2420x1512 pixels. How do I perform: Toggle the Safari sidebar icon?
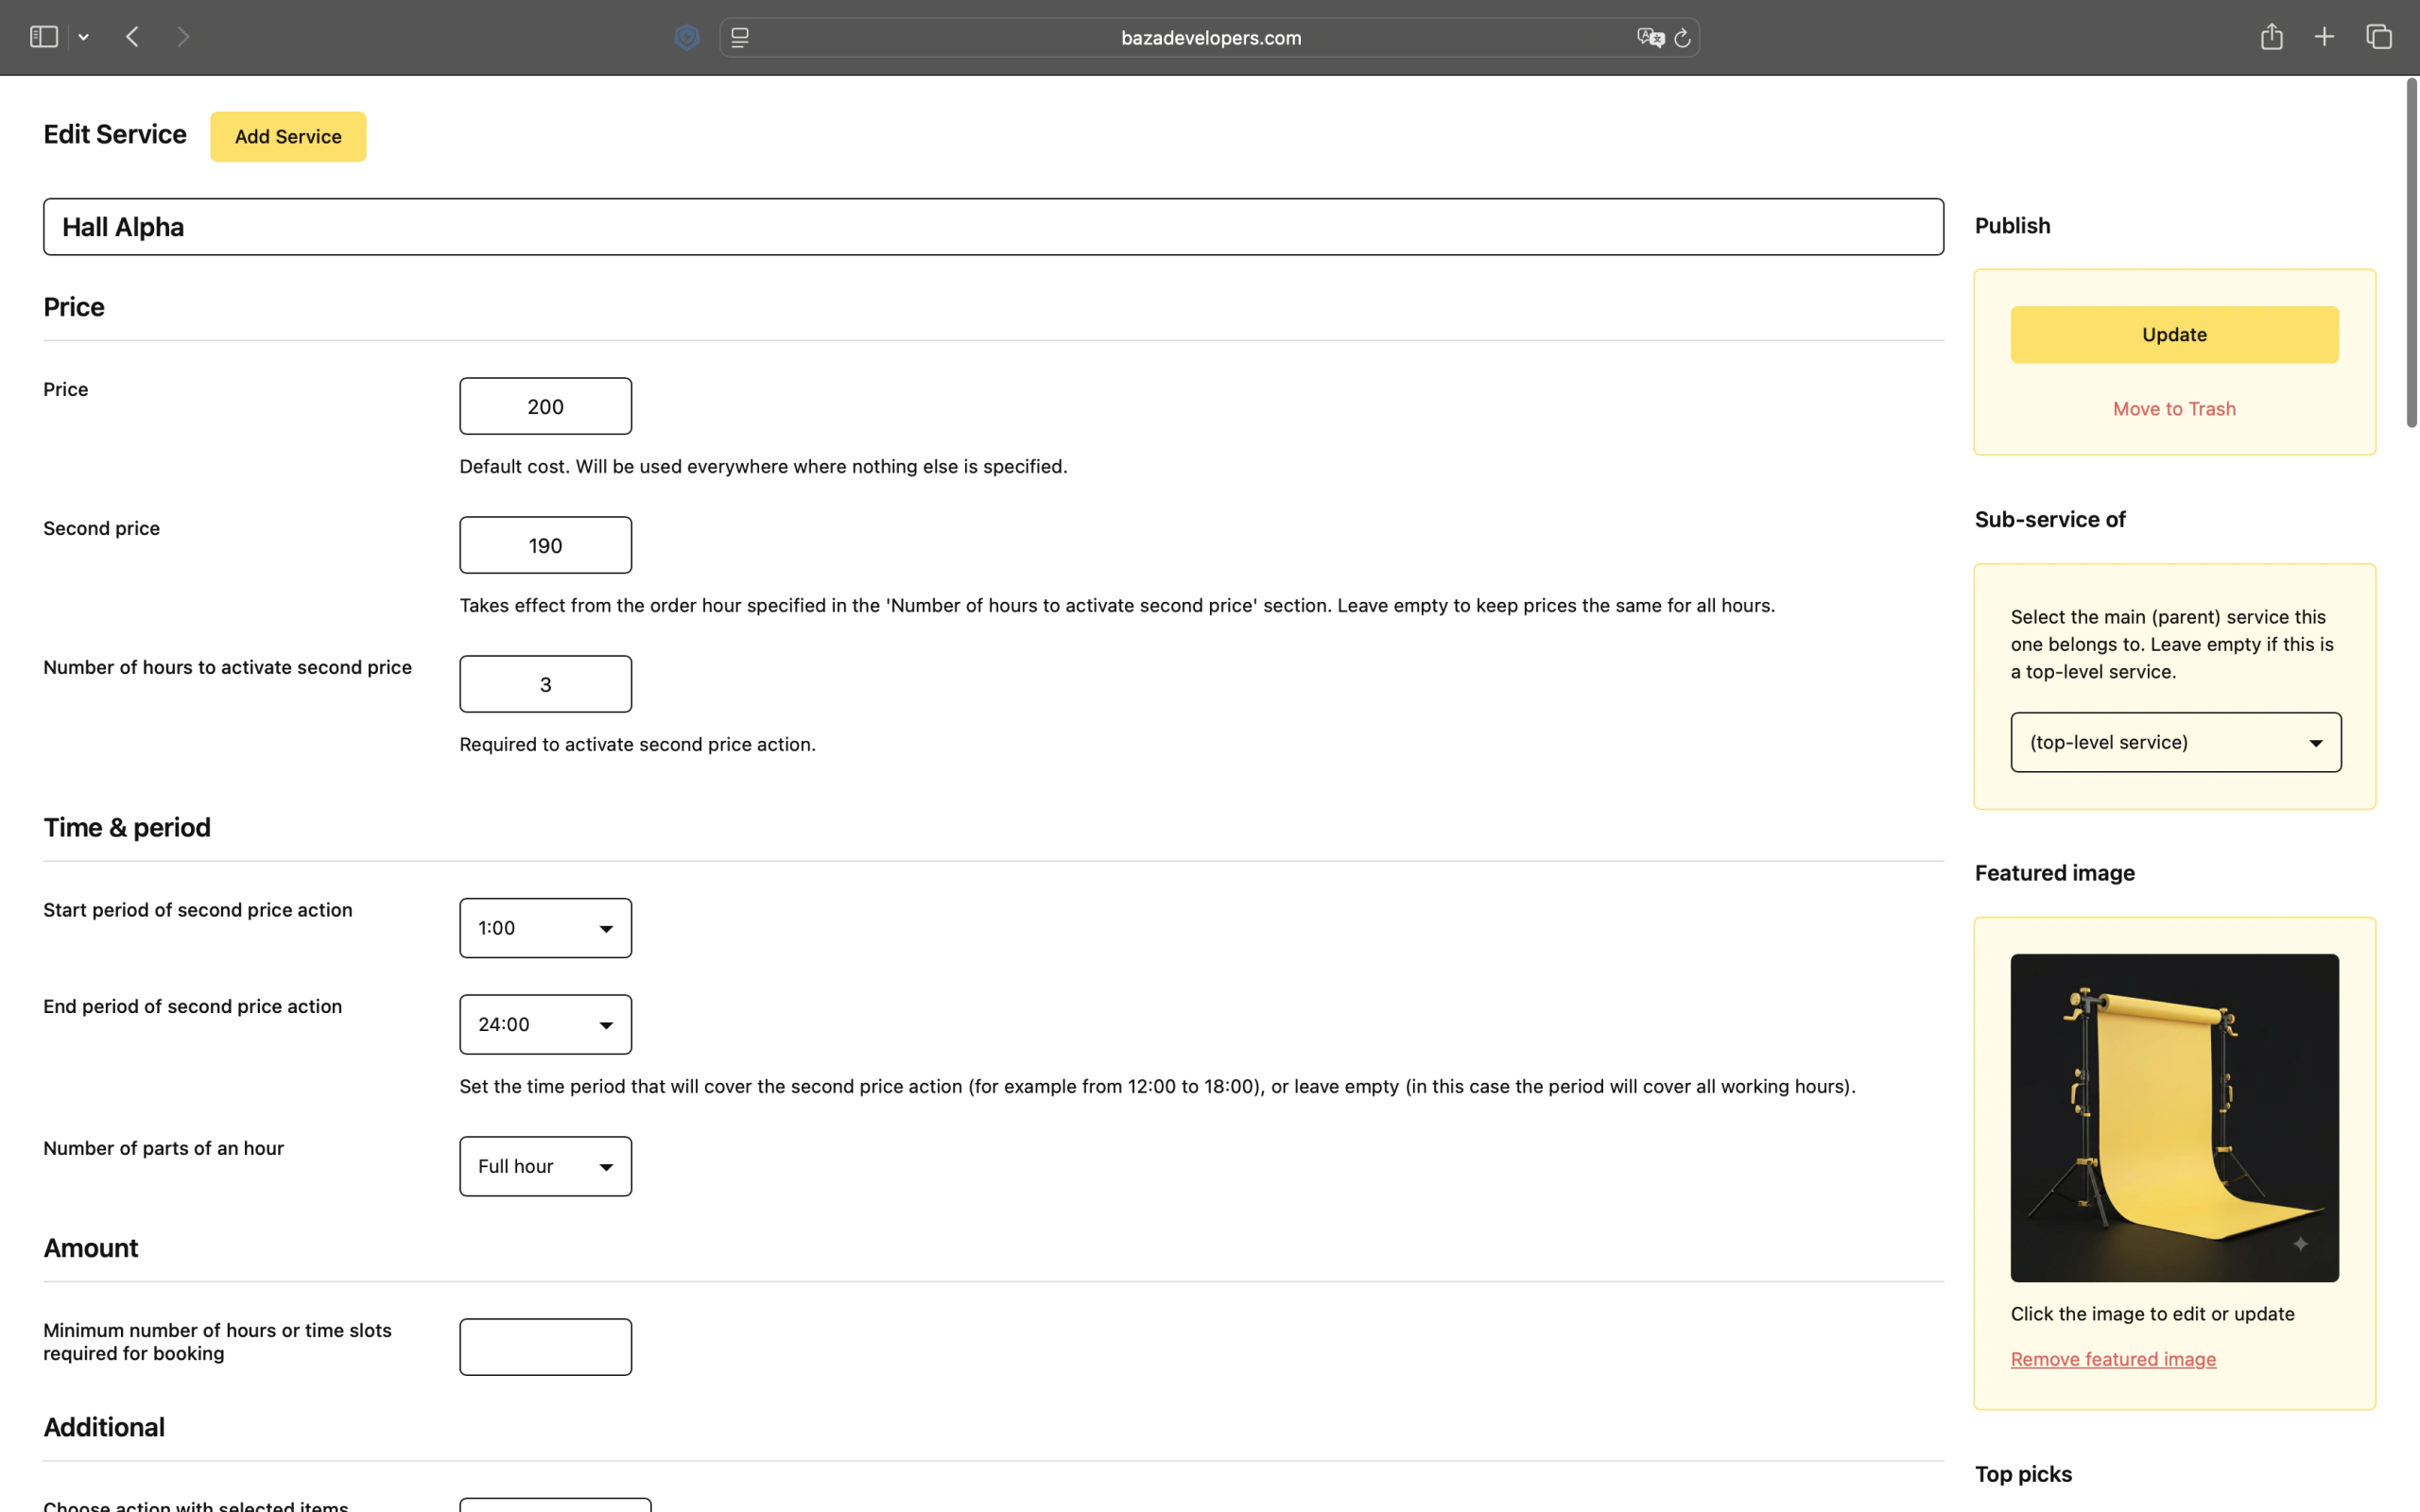point(43,37)
